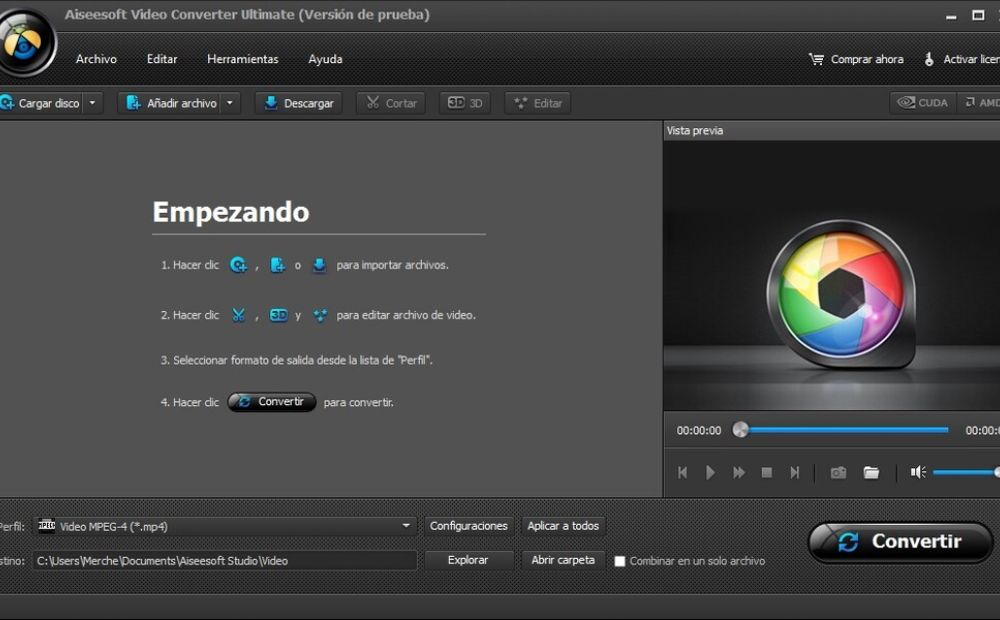Fast forward the preview
1000x620 pixels.
[x=739, y=473]
